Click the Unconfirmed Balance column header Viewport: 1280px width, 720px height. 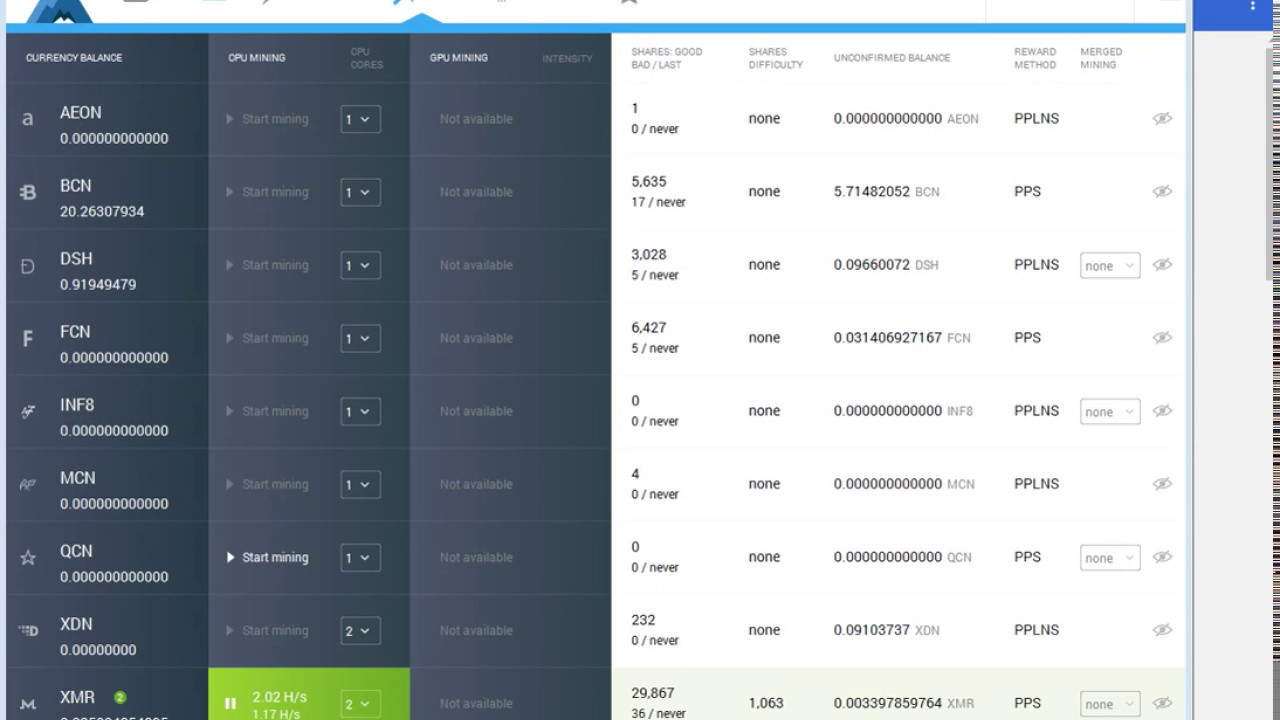click(892, 58)
